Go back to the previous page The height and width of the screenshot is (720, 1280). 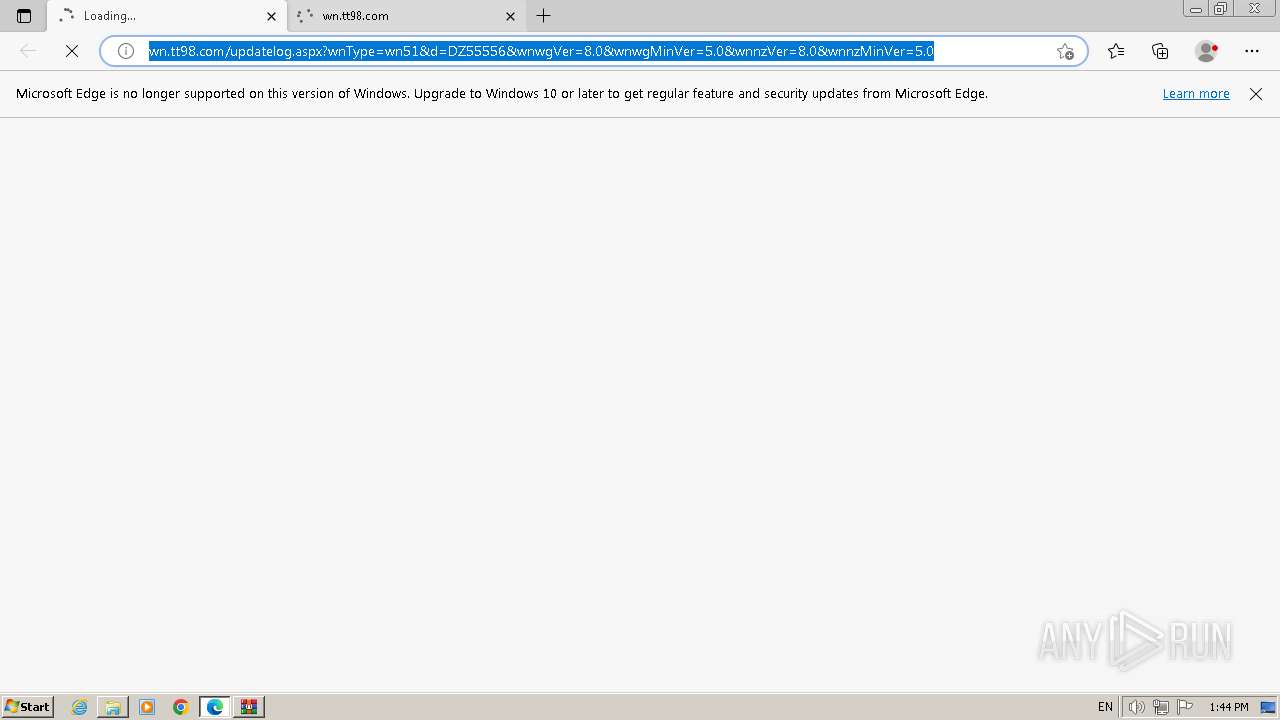[x=28, y=51]
